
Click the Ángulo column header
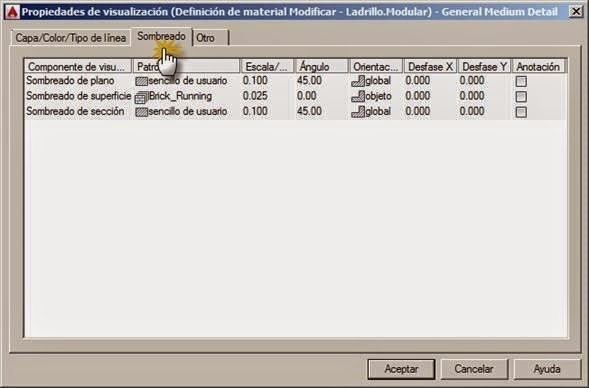click(322, 66)
